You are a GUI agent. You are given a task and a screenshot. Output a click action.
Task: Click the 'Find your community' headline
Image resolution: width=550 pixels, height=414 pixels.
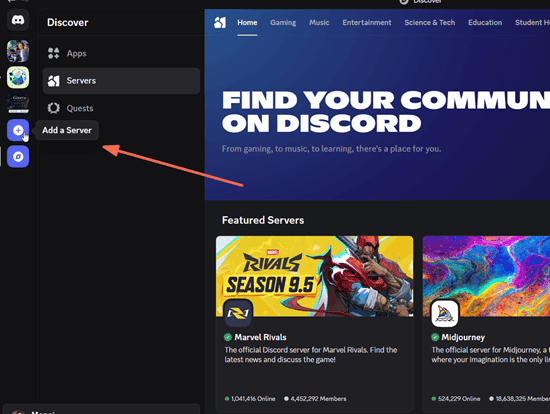(386, 112)
